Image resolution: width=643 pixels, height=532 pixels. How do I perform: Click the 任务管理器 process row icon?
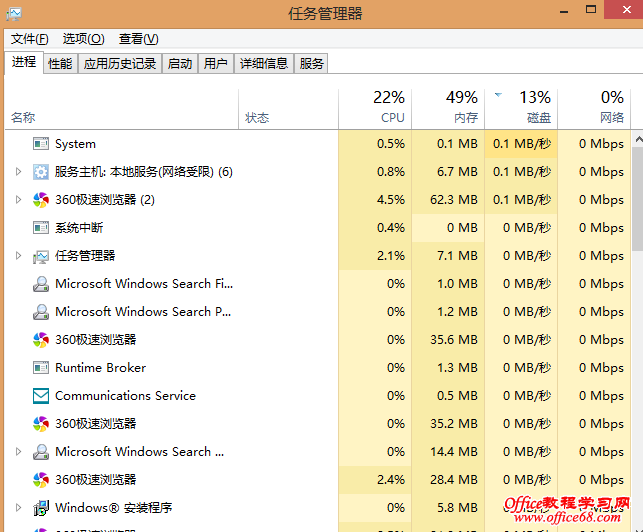click(x=41, y=256)
